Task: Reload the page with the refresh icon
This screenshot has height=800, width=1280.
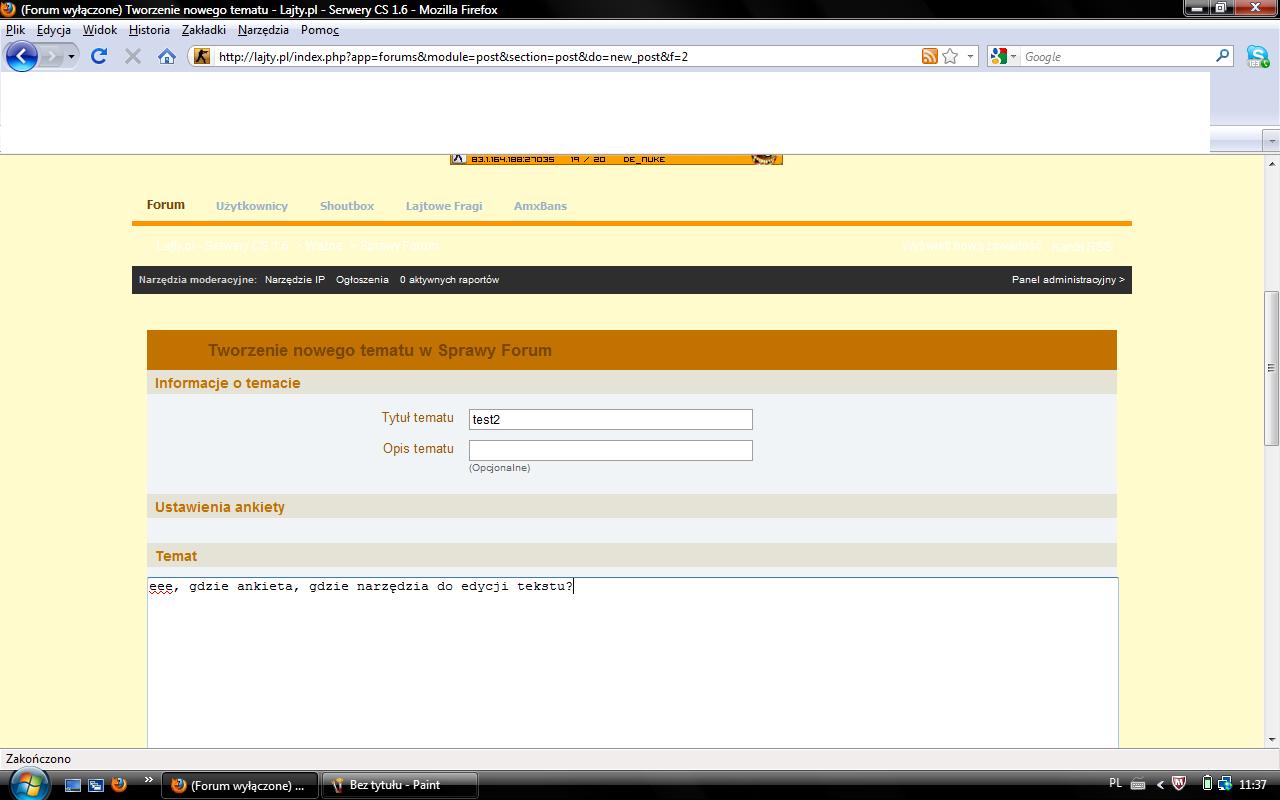Action: pos(98,56)
